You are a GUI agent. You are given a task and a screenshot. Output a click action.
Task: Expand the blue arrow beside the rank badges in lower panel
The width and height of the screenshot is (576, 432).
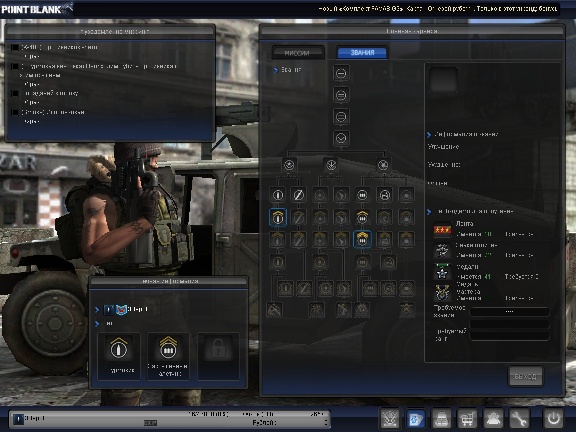click(97, 310)
